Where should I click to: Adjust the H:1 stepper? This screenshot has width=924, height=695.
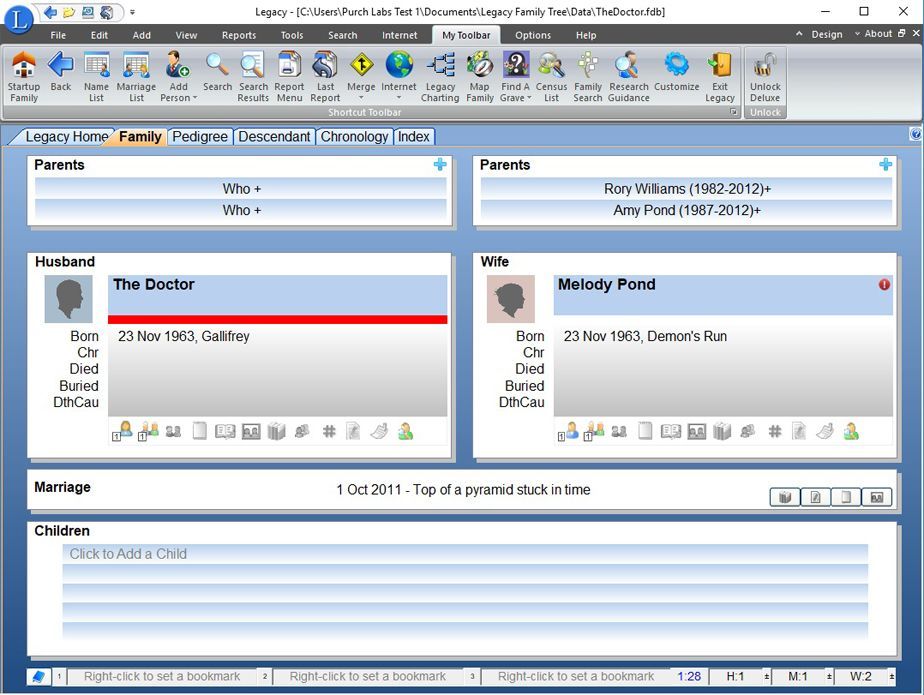tap(767, 676)
